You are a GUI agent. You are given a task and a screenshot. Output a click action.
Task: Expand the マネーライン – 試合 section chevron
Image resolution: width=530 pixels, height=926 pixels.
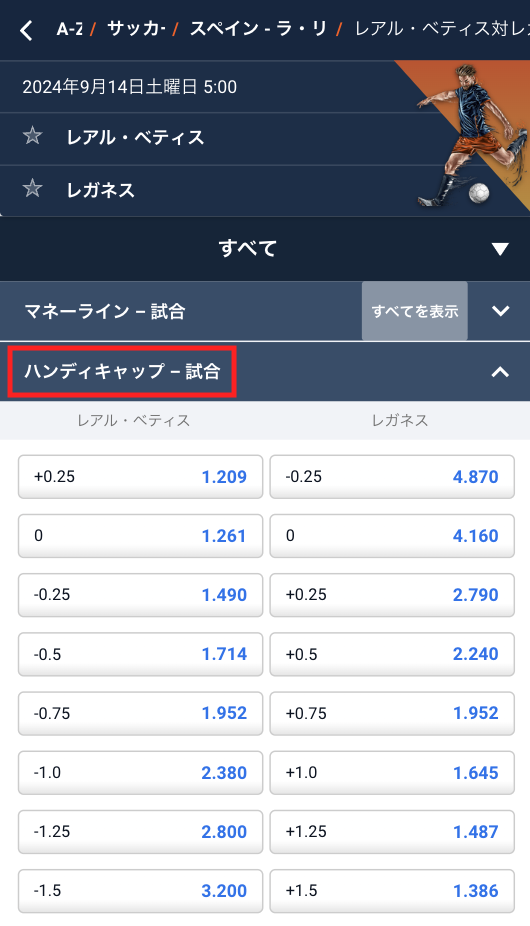(500, 311)
